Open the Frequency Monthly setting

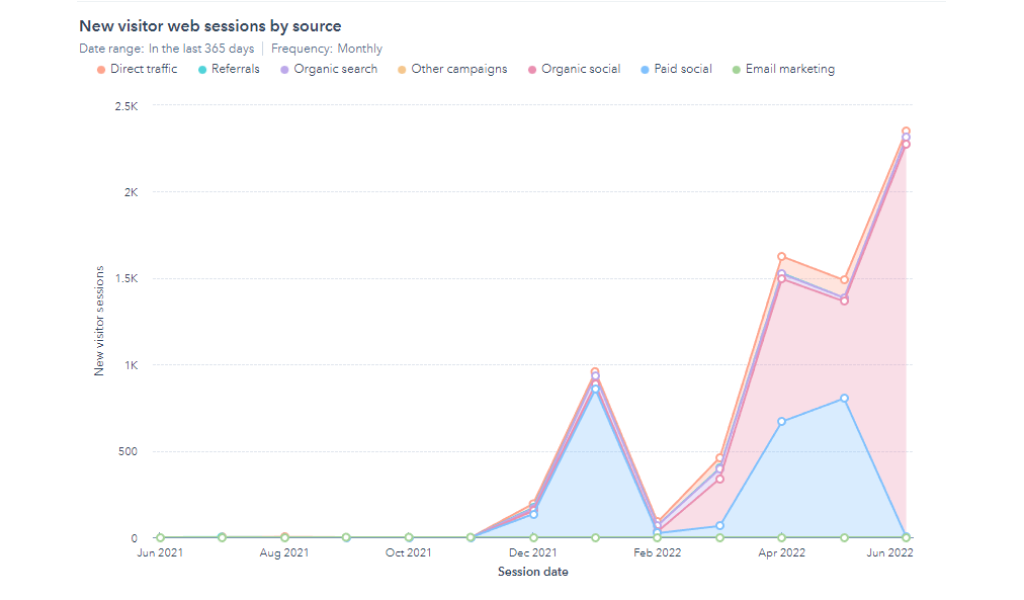coord(326,49)
